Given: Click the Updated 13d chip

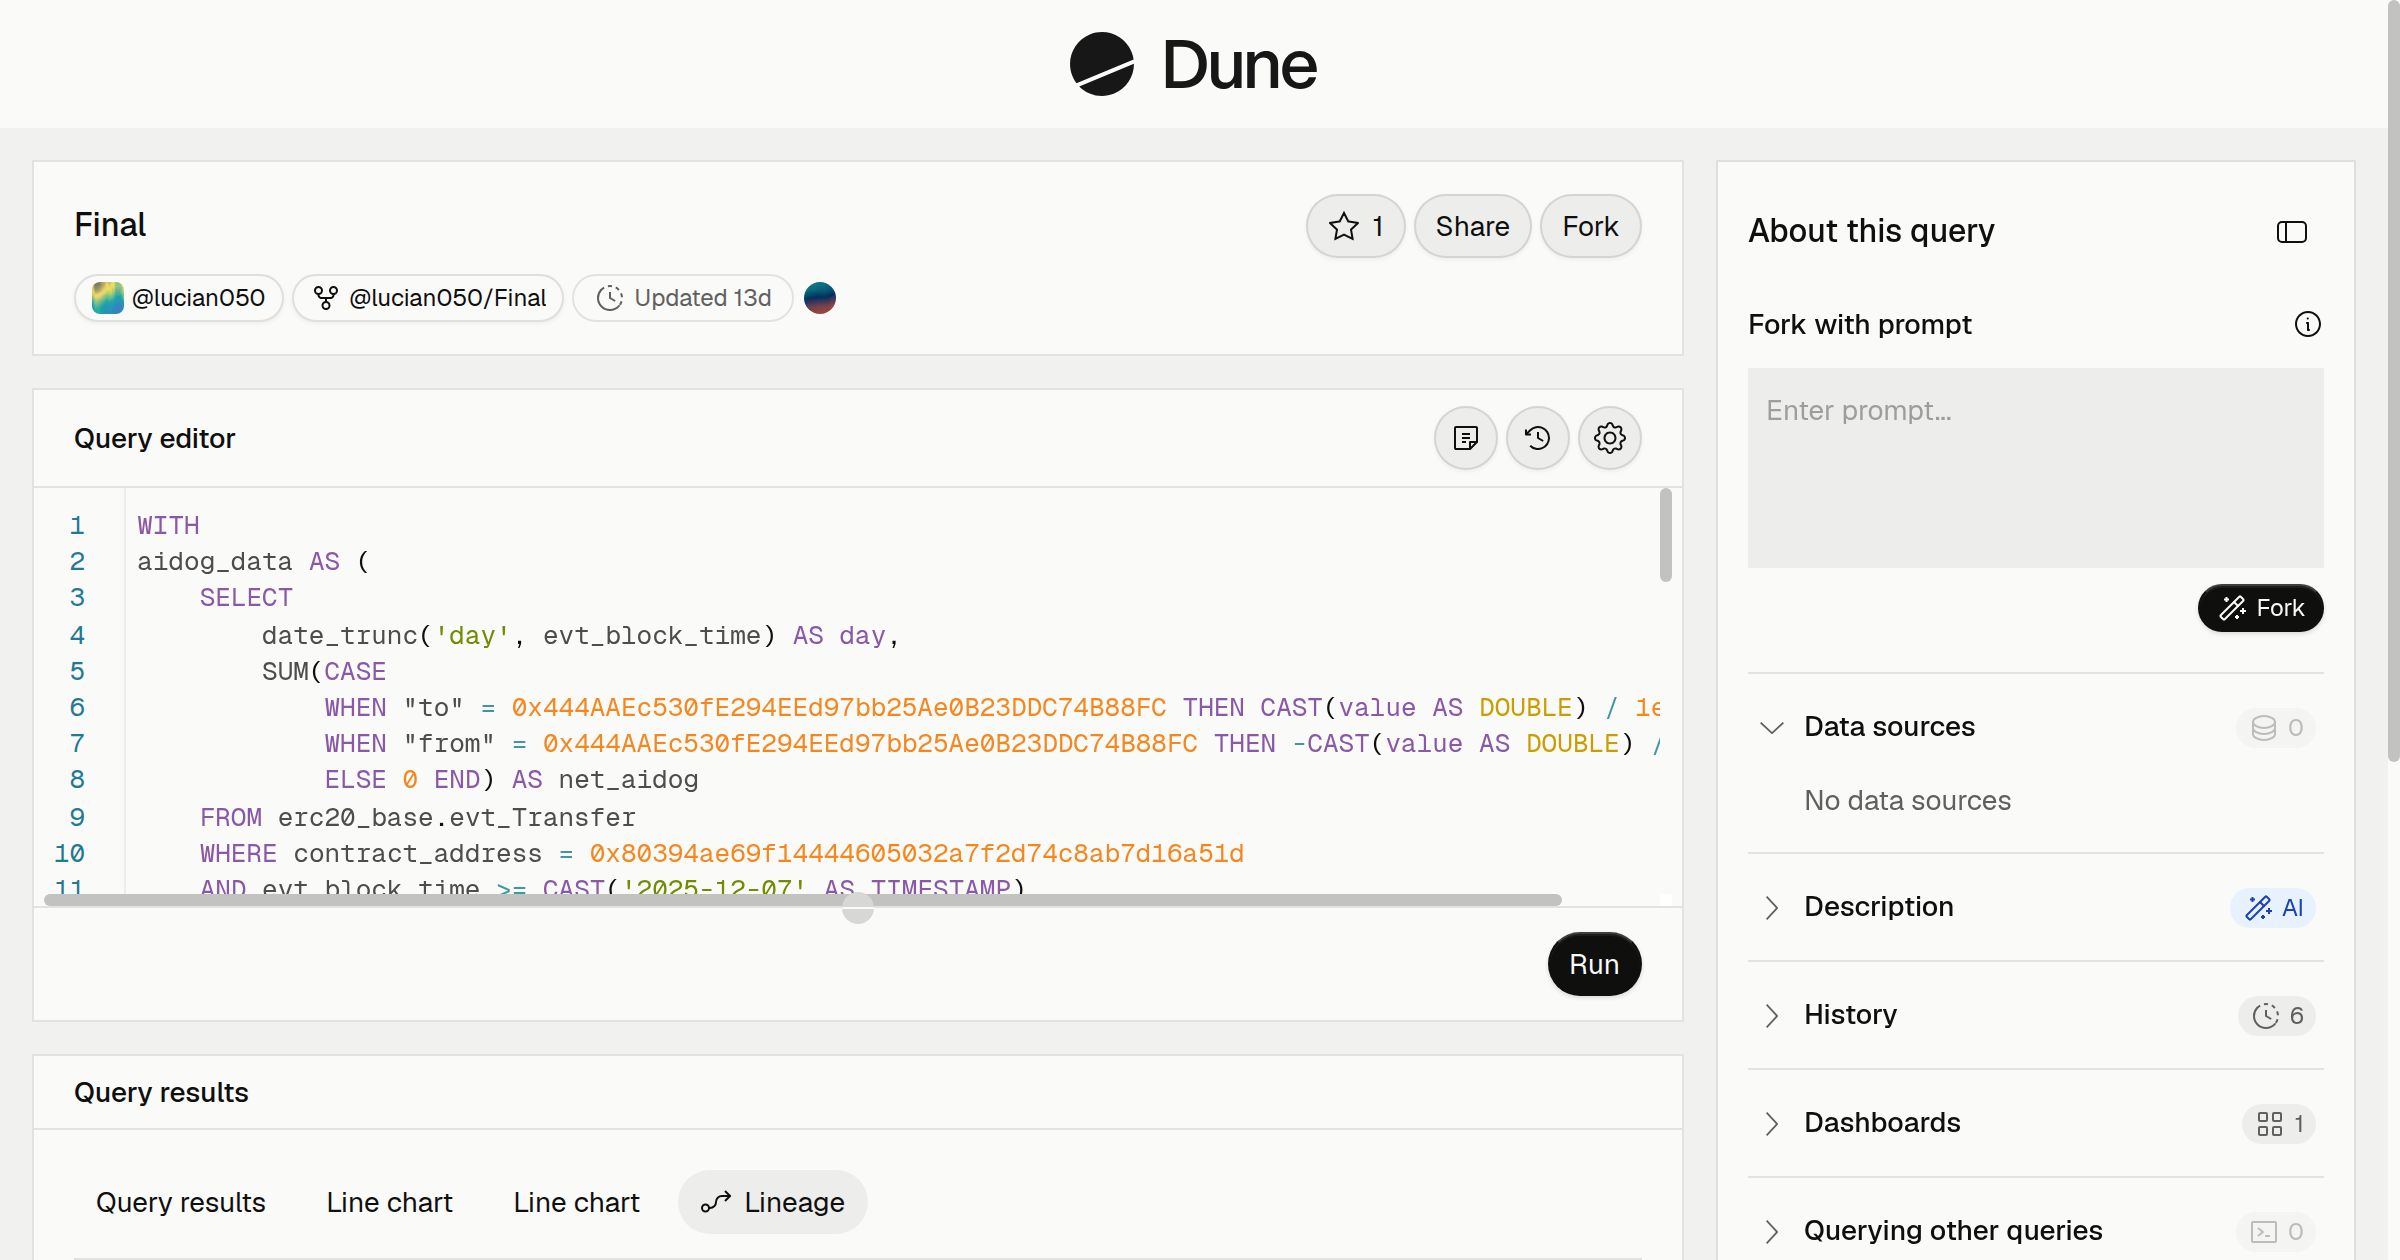Looking at the screenshot, I should pos(682,298).
